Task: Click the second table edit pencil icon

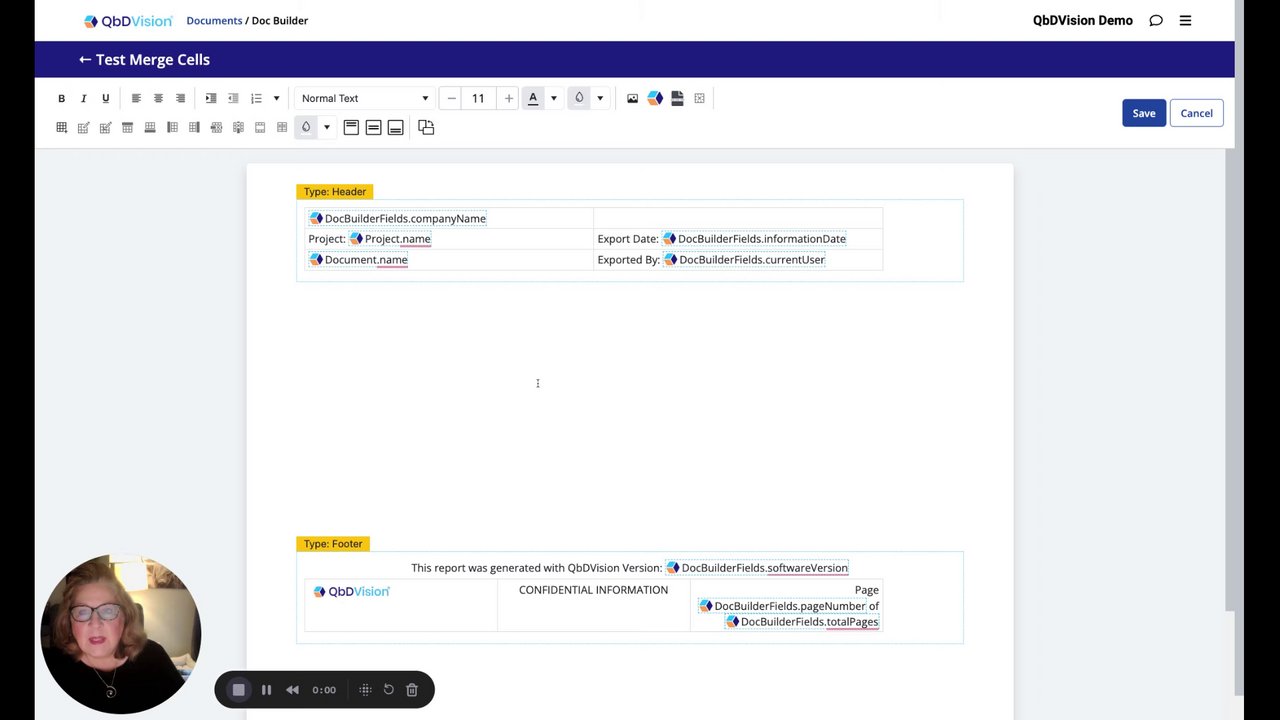Action: coord(105,127)
